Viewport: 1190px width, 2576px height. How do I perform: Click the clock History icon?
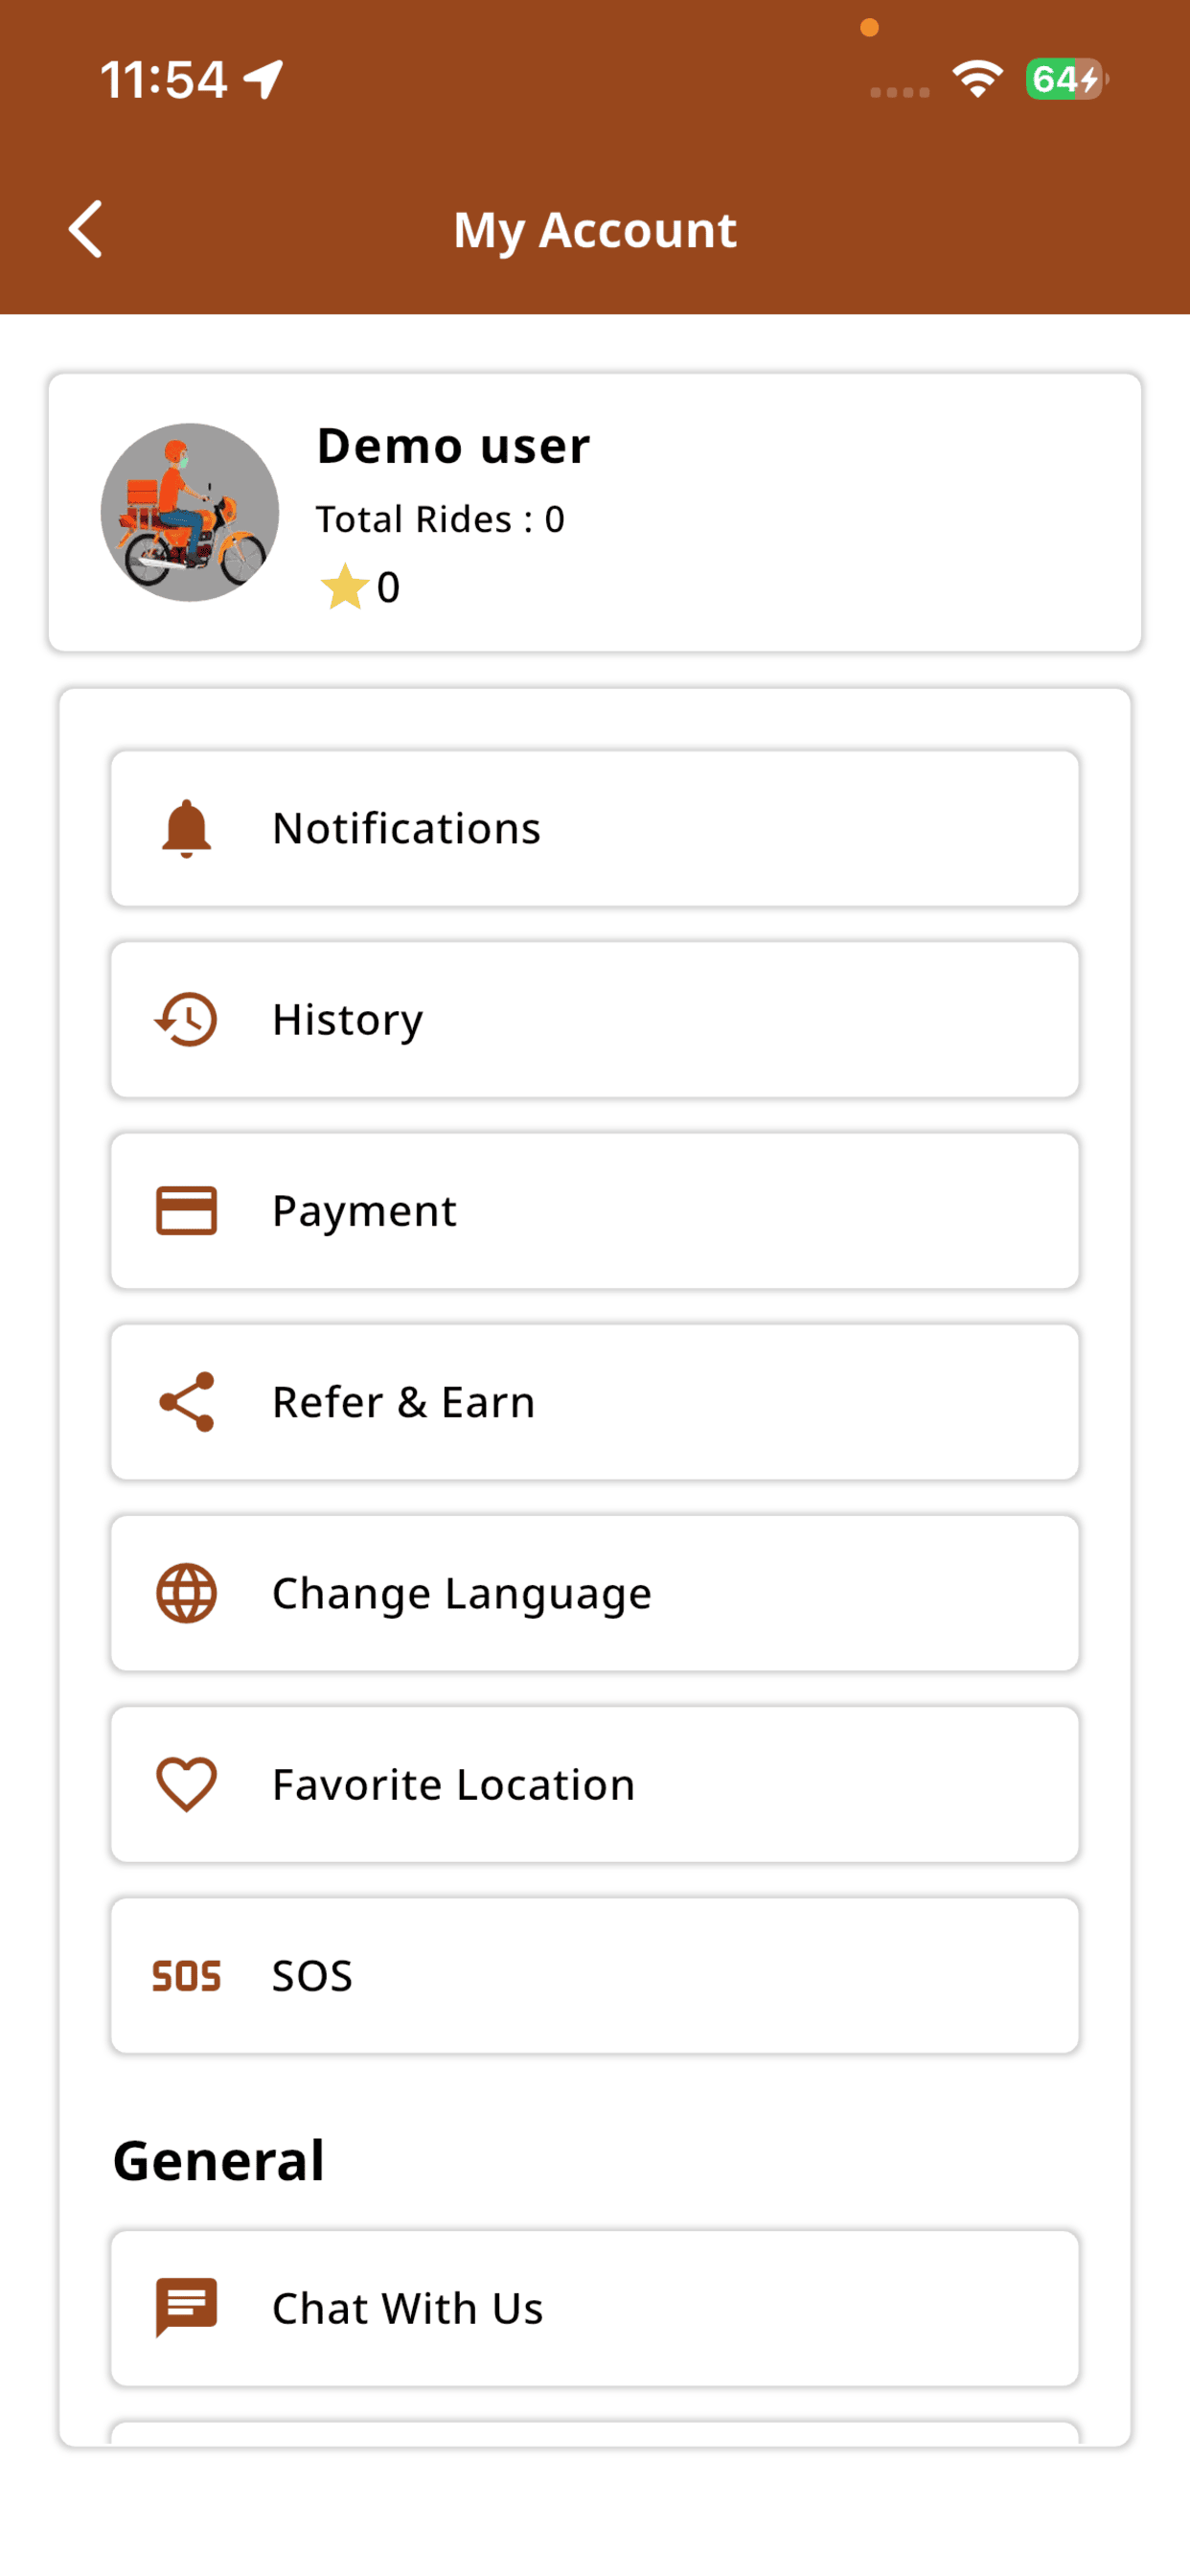(x=186, y=1019)
